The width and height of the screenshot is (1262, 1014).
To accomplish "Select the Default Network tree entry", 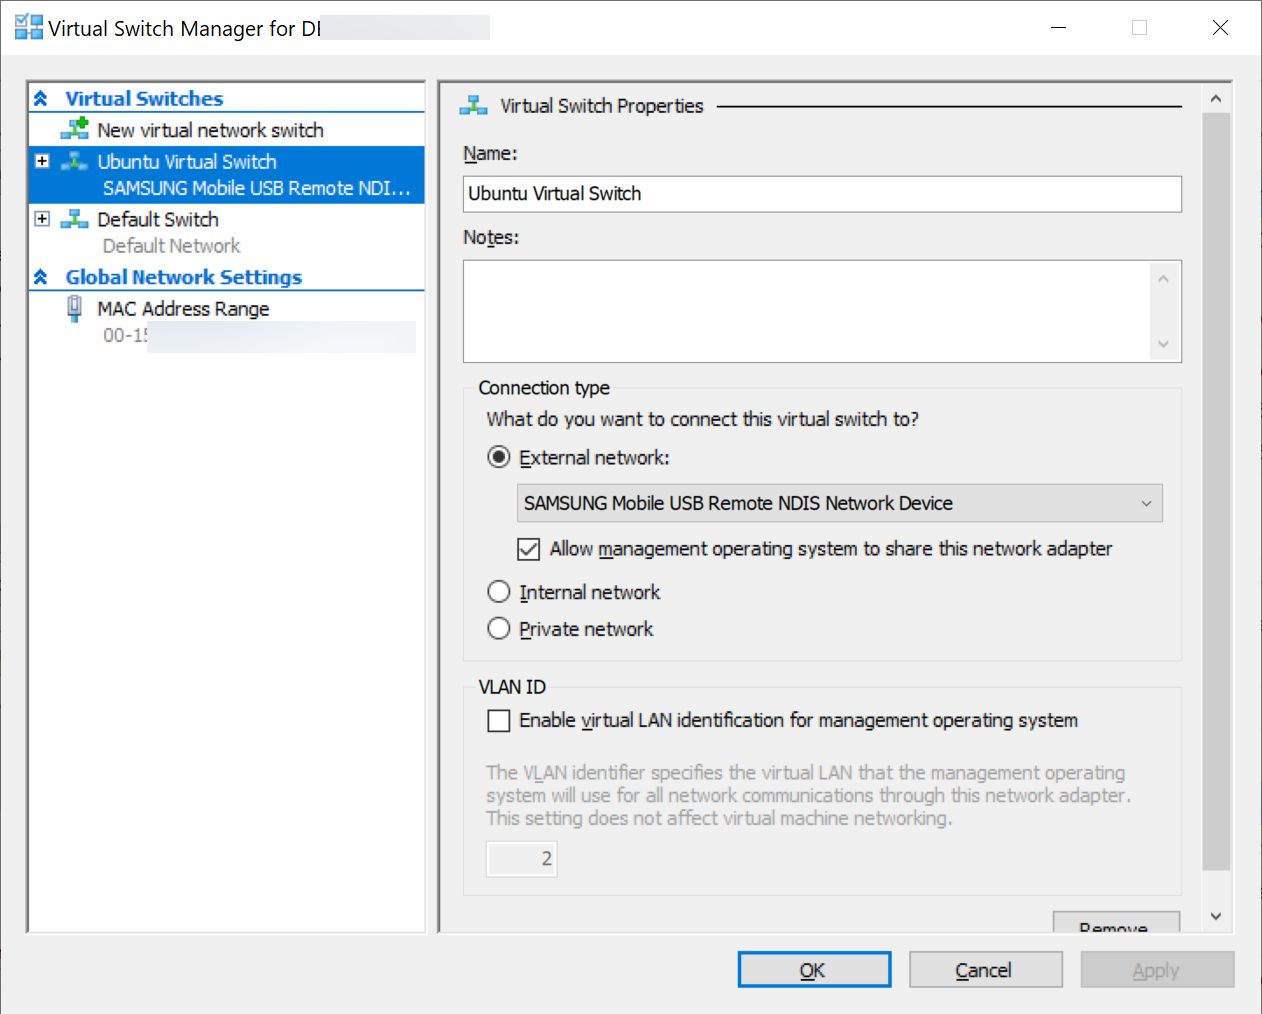I will pyautogui.click(x=171, y=246).
